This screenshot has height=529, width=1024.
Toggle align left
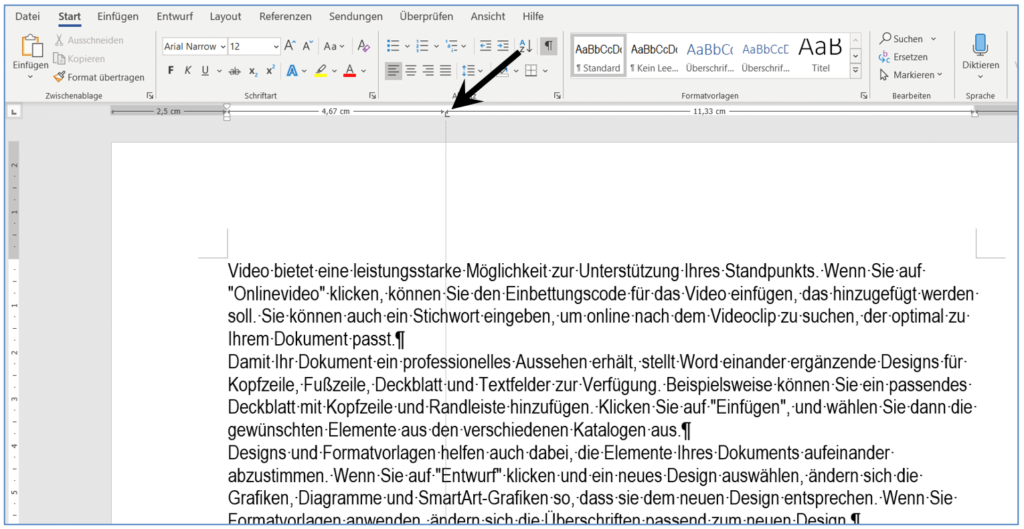393,71
